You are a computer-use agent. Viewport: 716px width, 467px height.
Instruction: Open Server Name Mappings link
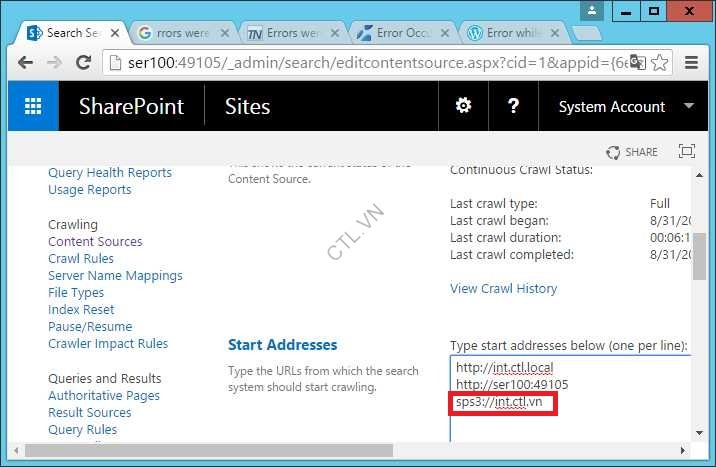115,276
